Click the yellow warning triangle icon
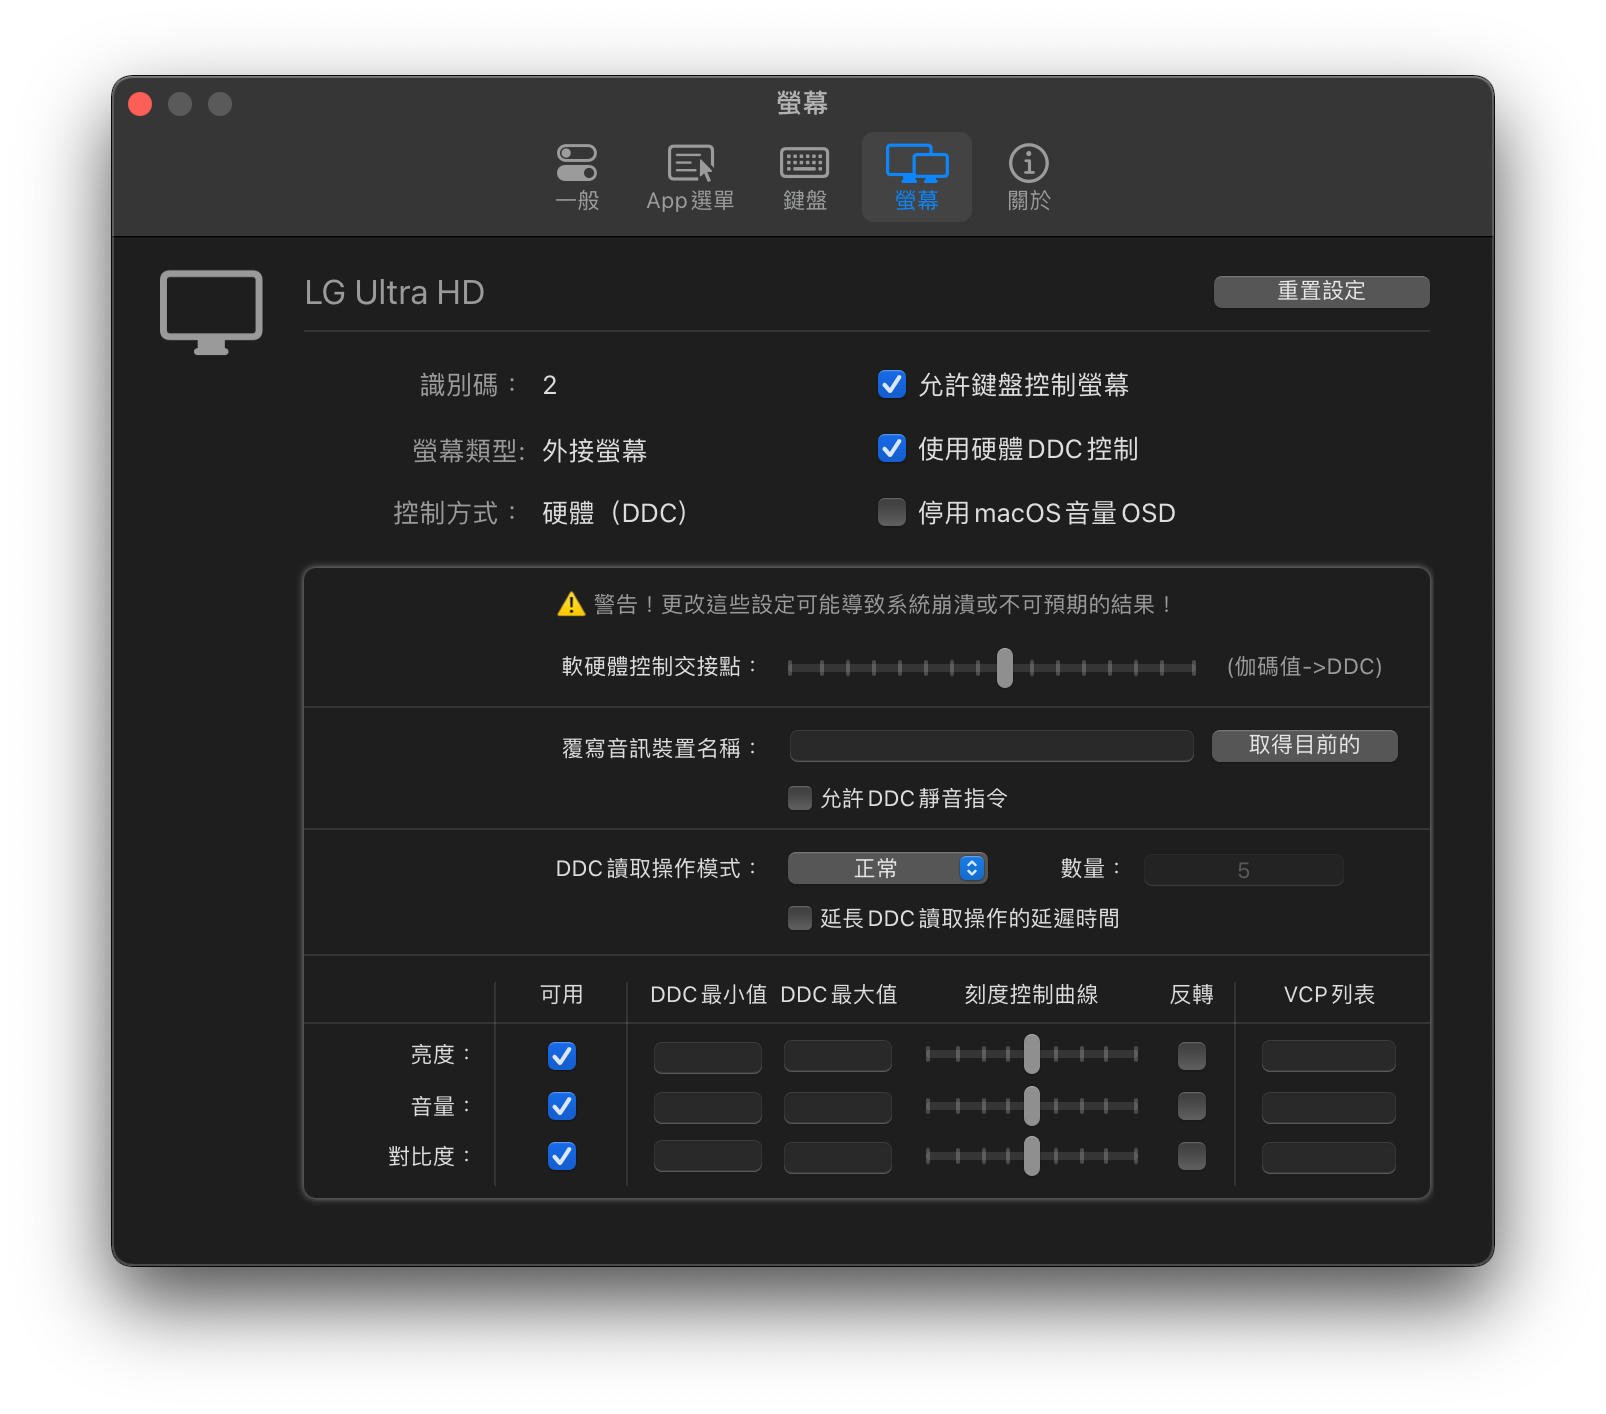The image size is (1606, 1414). coord(571,604)
